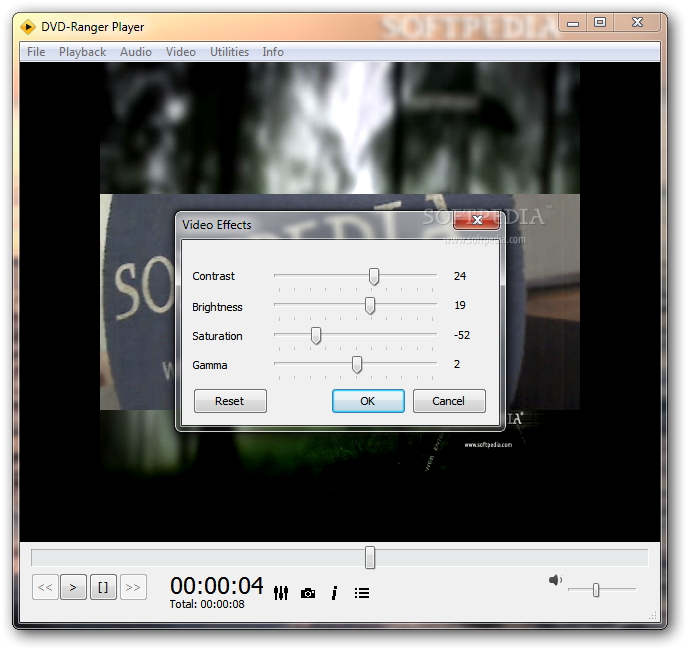Mute audio with the speaker icon
The image size is (688, 650).
point(555,580)
